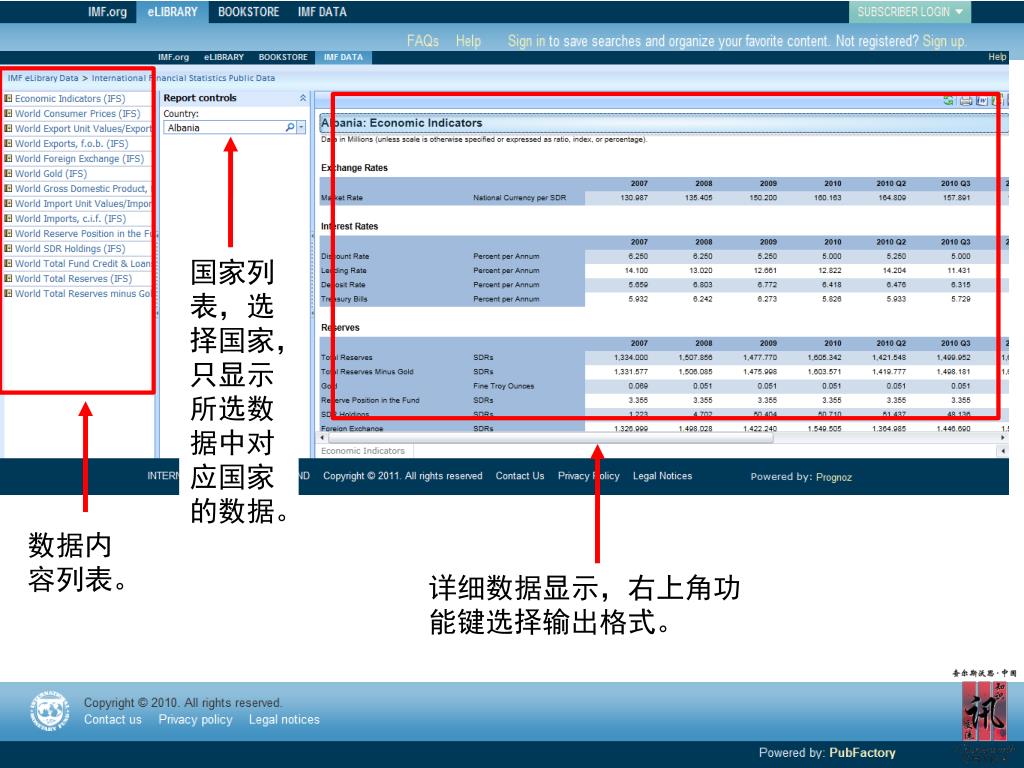Open World Total Reserves (IFS) report
This screenshot has width=1024, height=768.
(x=73, y=279)
